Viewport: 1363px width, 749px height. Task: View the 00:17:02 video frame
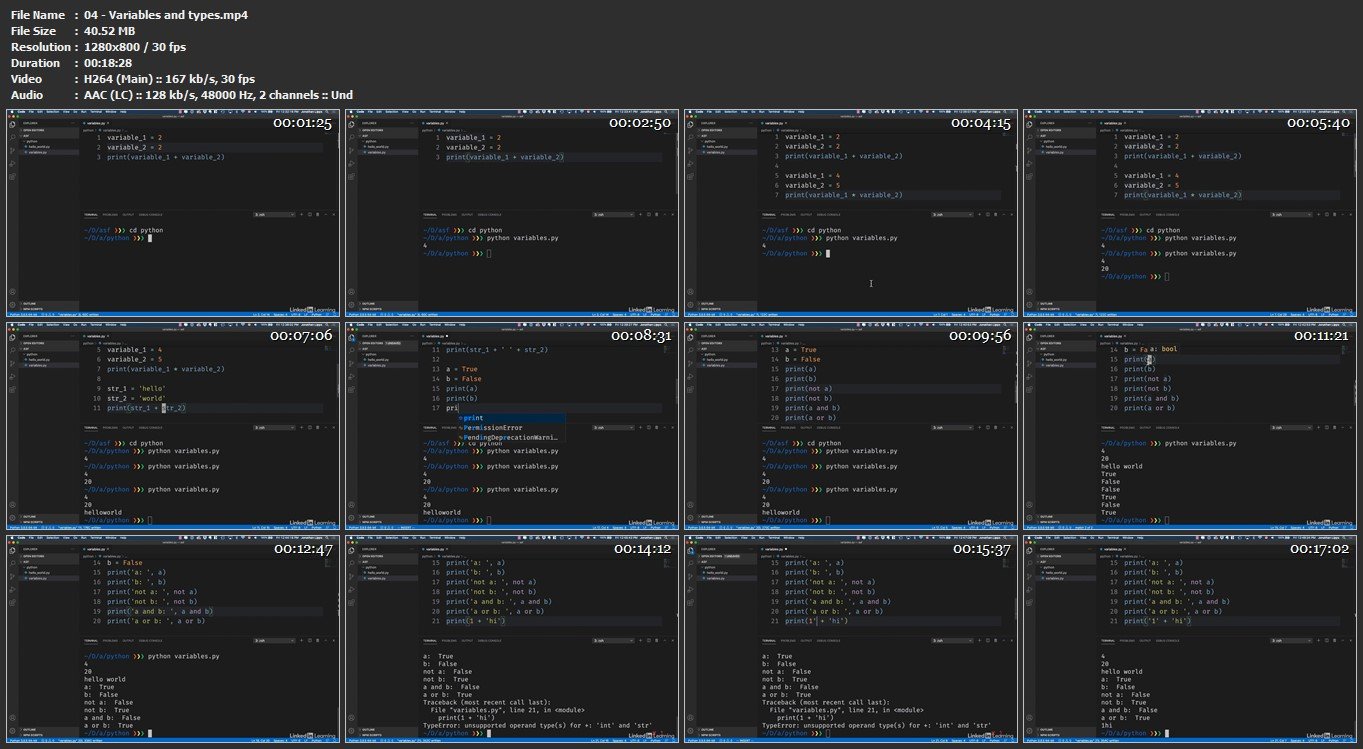click(1189, 638)
